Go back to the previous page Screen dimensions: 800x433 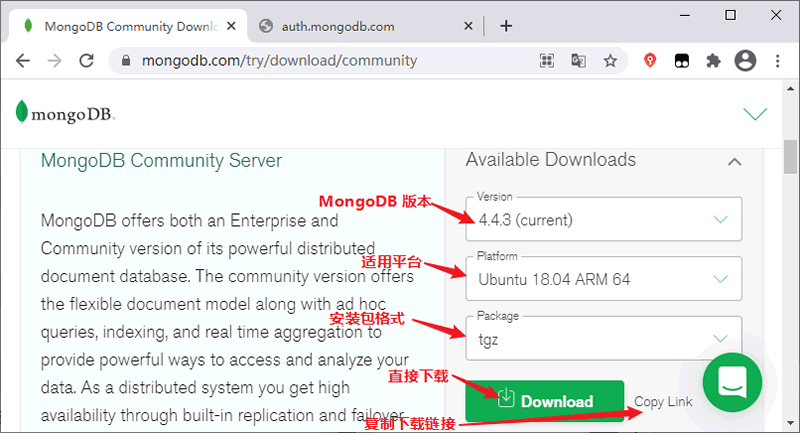(x=23, y=61)
